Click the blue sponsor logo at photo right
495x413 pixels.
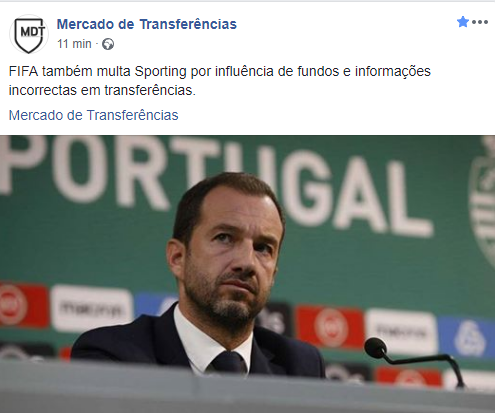click(468, 337)
